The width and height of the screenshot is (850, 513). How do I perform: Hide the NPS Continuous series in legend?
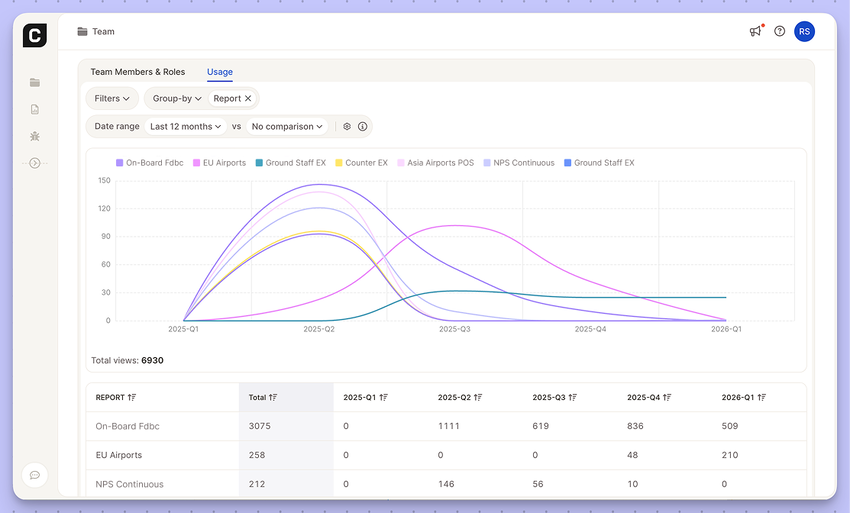point(518,163)
